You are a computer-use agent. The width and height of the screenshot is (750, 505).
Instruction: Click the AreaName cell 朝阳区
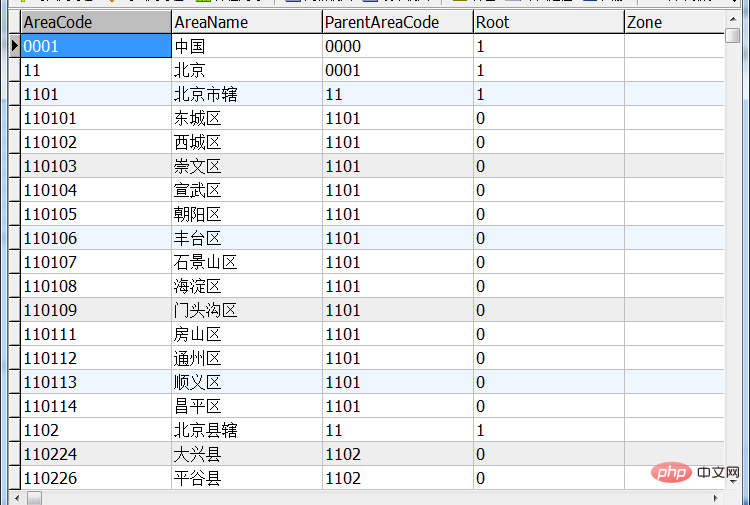(247, 214)
